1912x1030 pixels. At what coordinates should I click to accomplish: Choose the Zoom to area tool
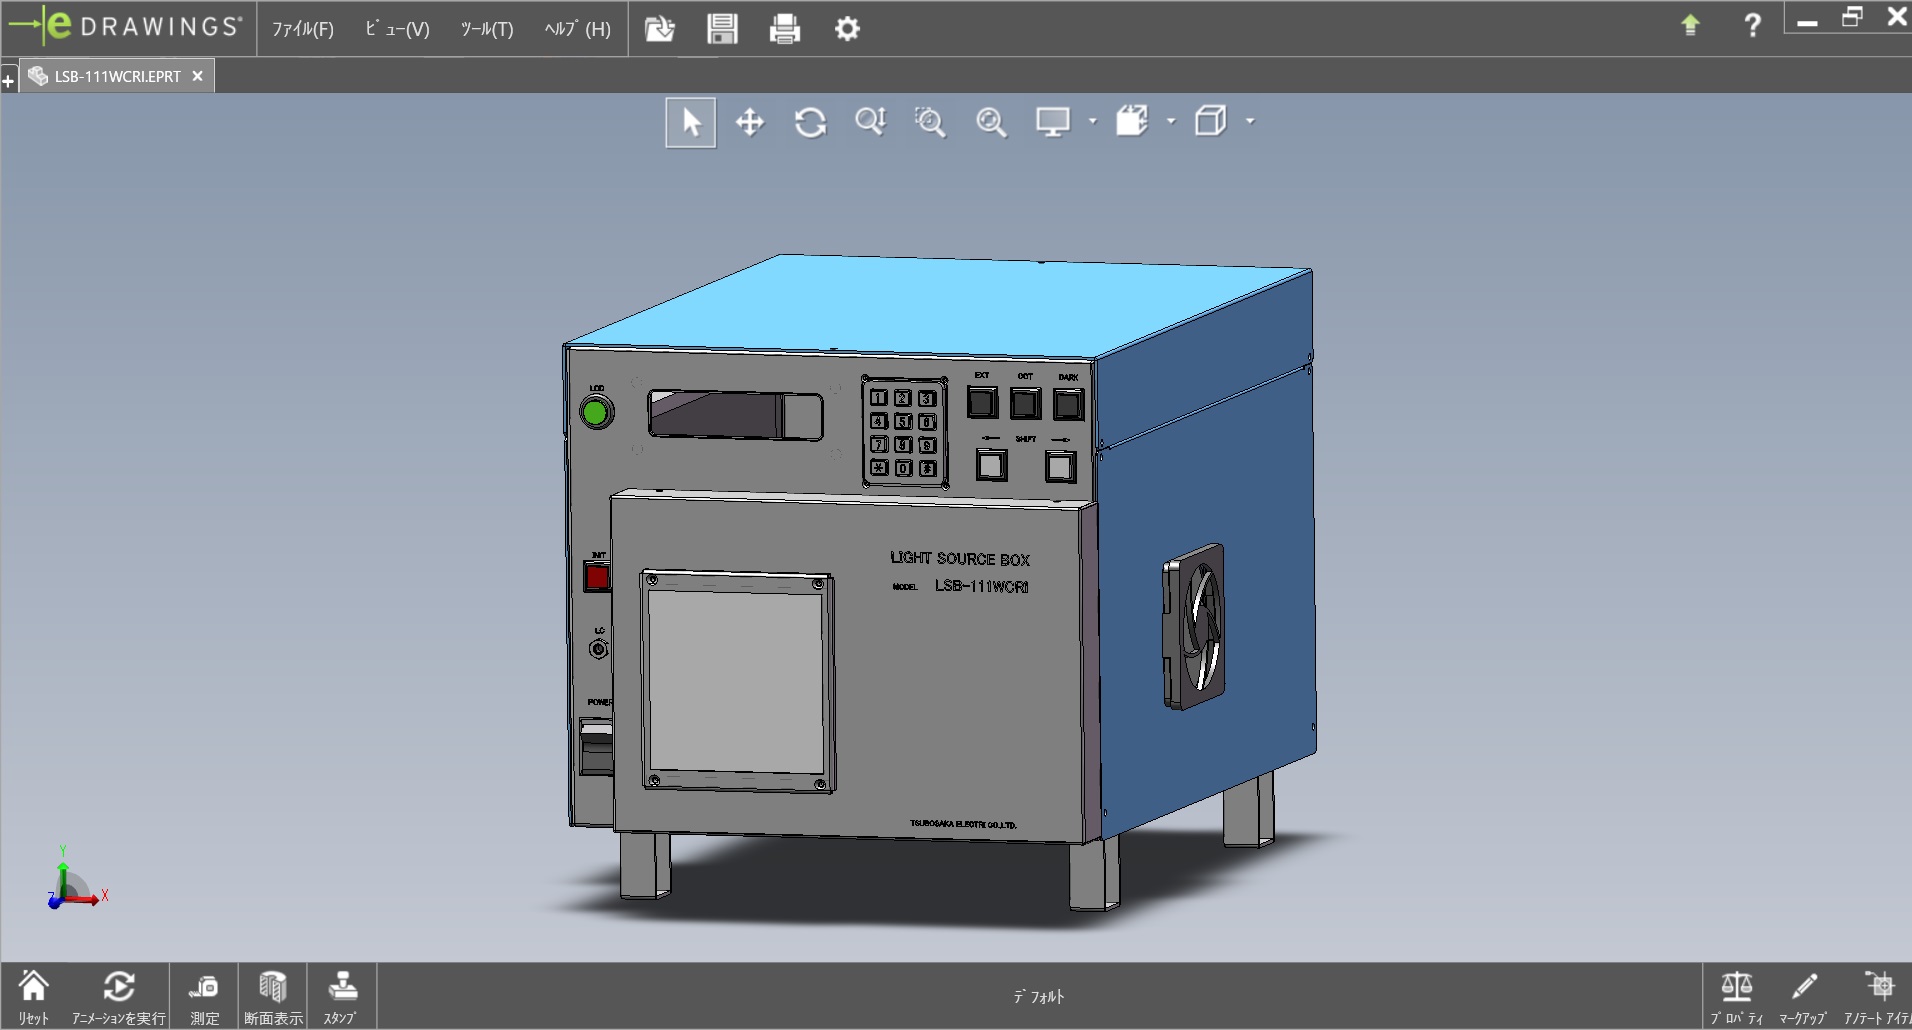pos(930,122)
